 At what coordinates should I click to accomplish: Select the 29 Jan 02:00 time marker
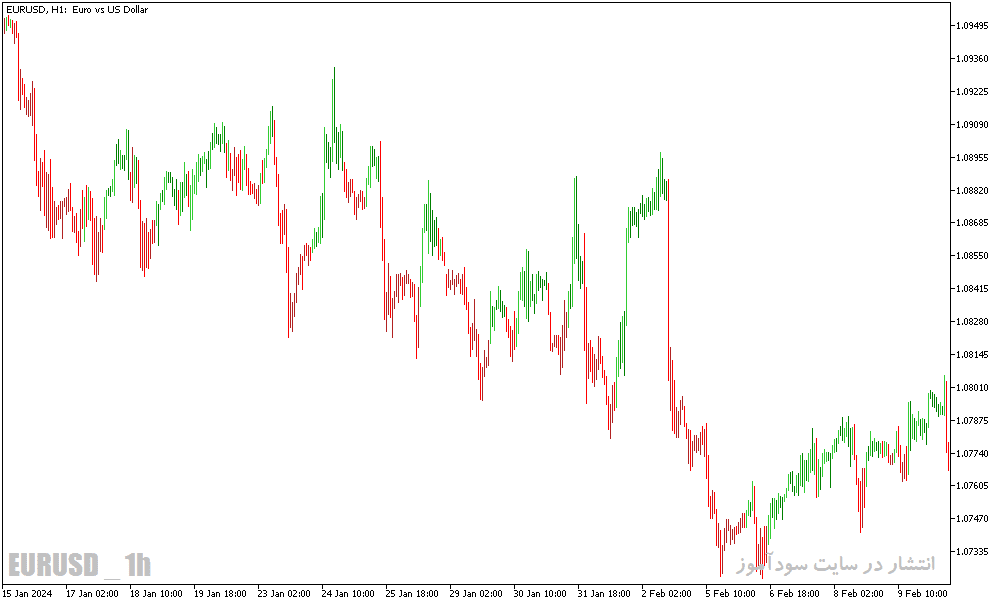[x=476, y=593]
